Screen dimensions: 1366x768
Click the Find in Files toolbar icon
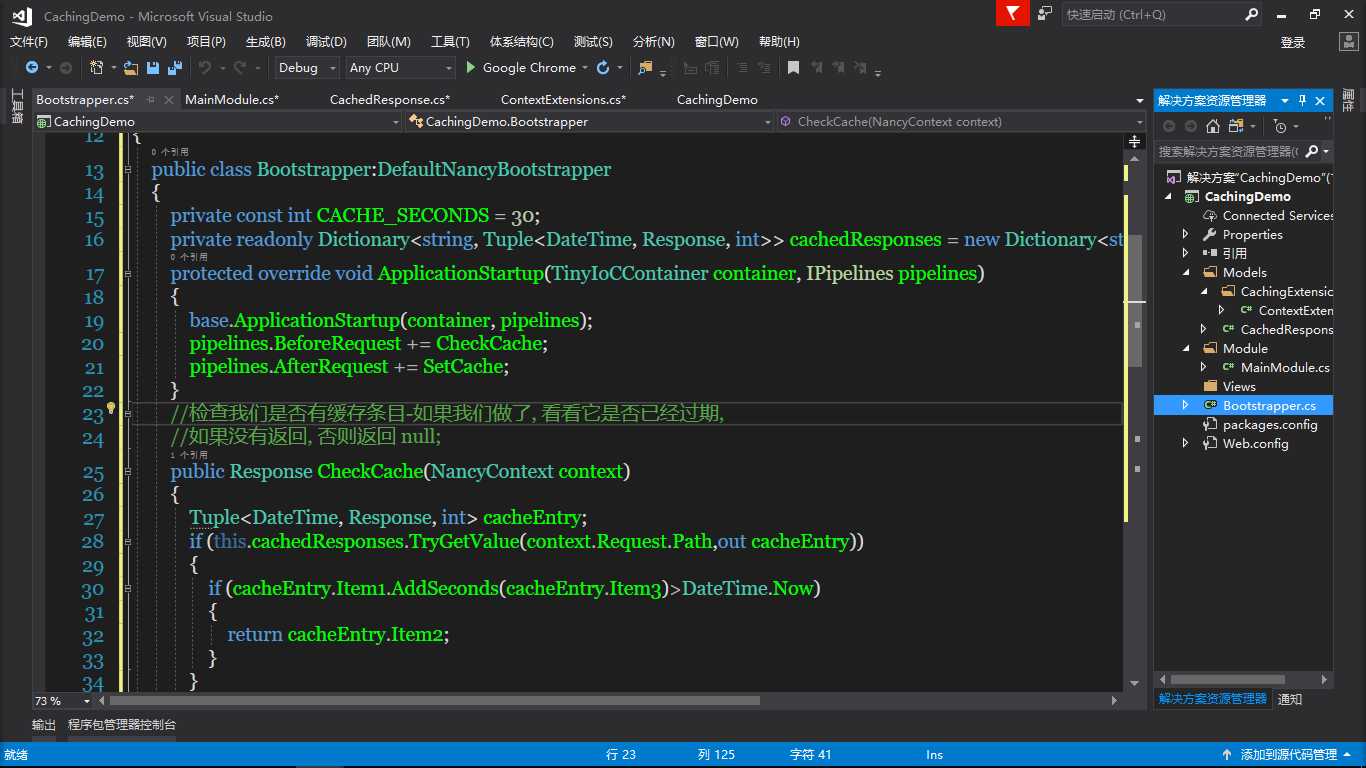645,68
